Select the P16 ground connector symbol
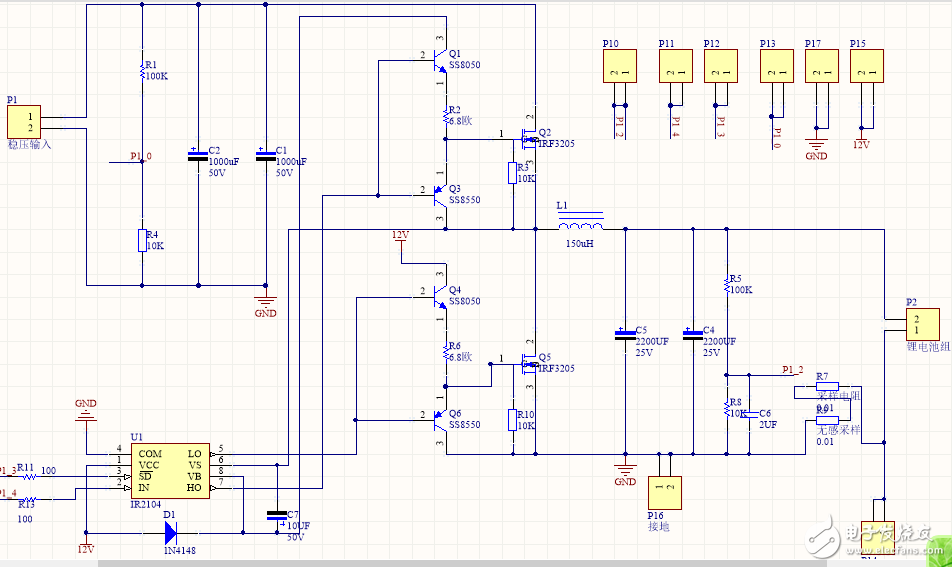 pos(665,492)
